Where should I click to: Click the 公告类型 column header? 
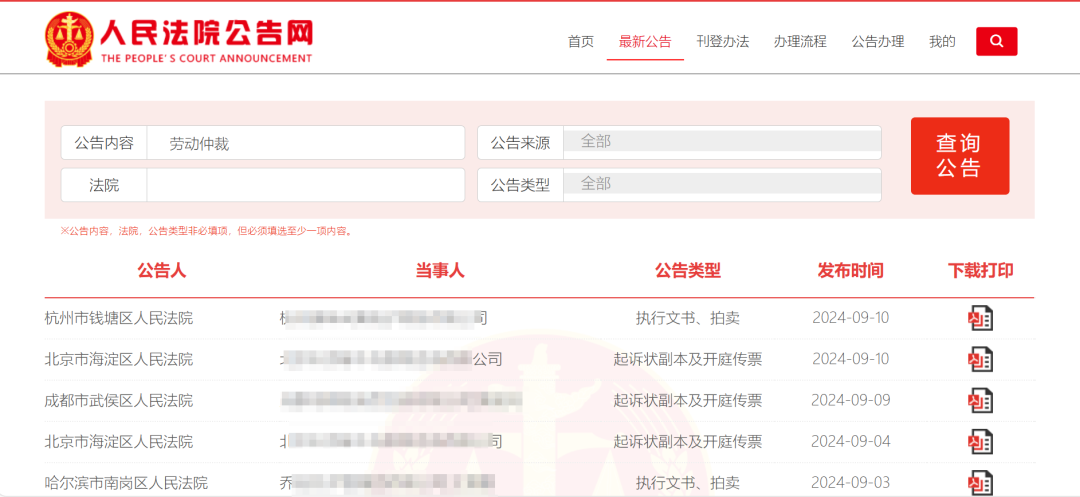687,271
